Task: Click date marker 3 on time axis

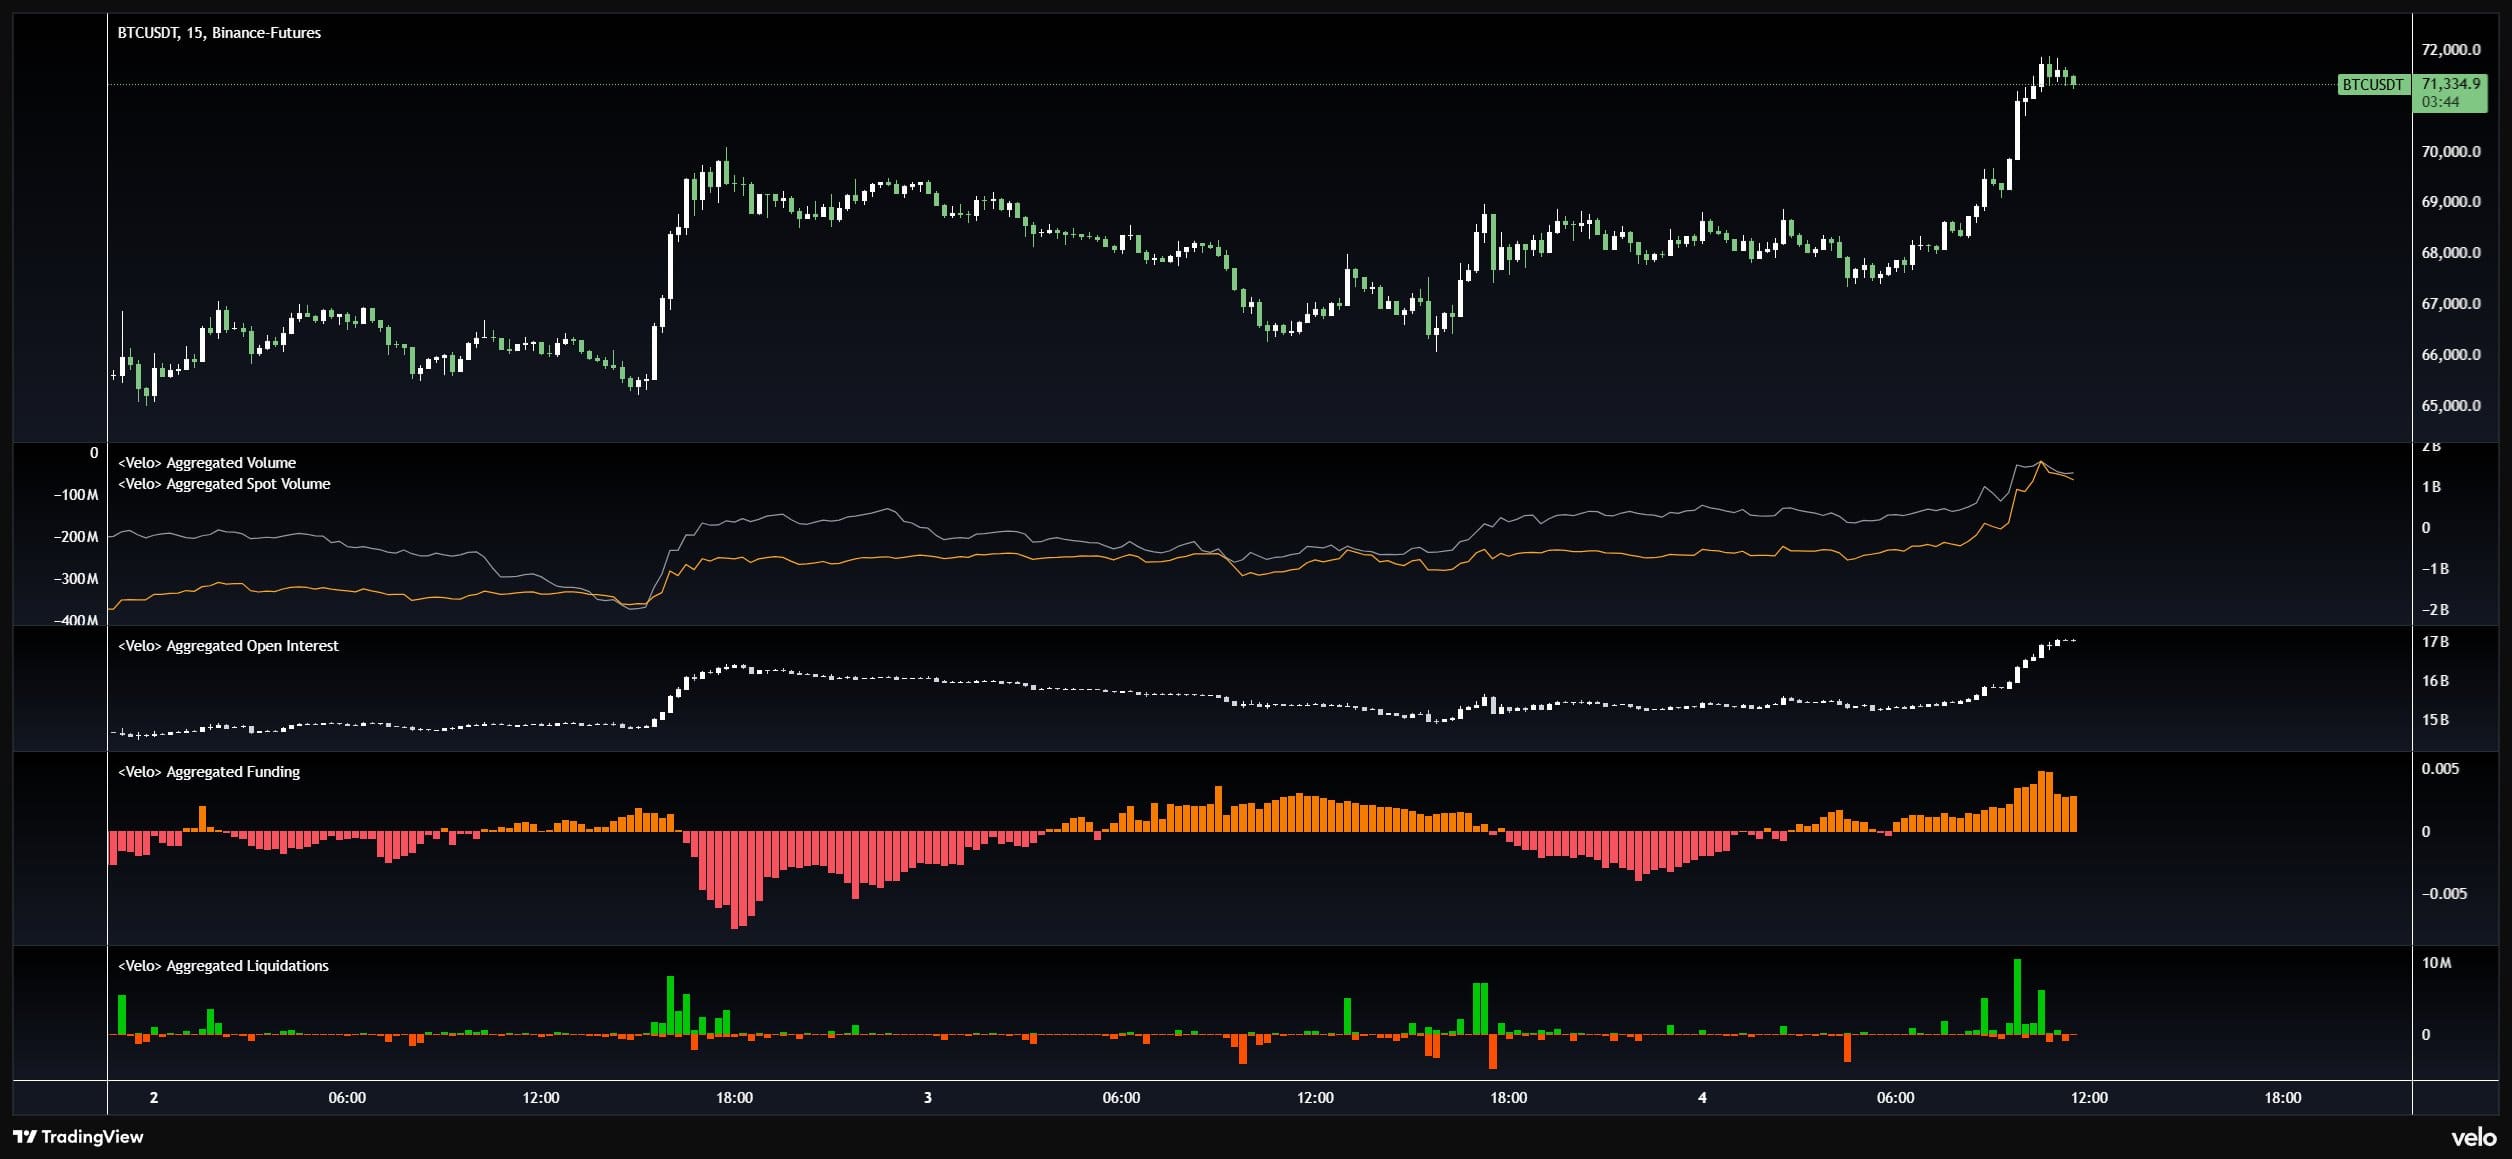Action: [928, 1098]
